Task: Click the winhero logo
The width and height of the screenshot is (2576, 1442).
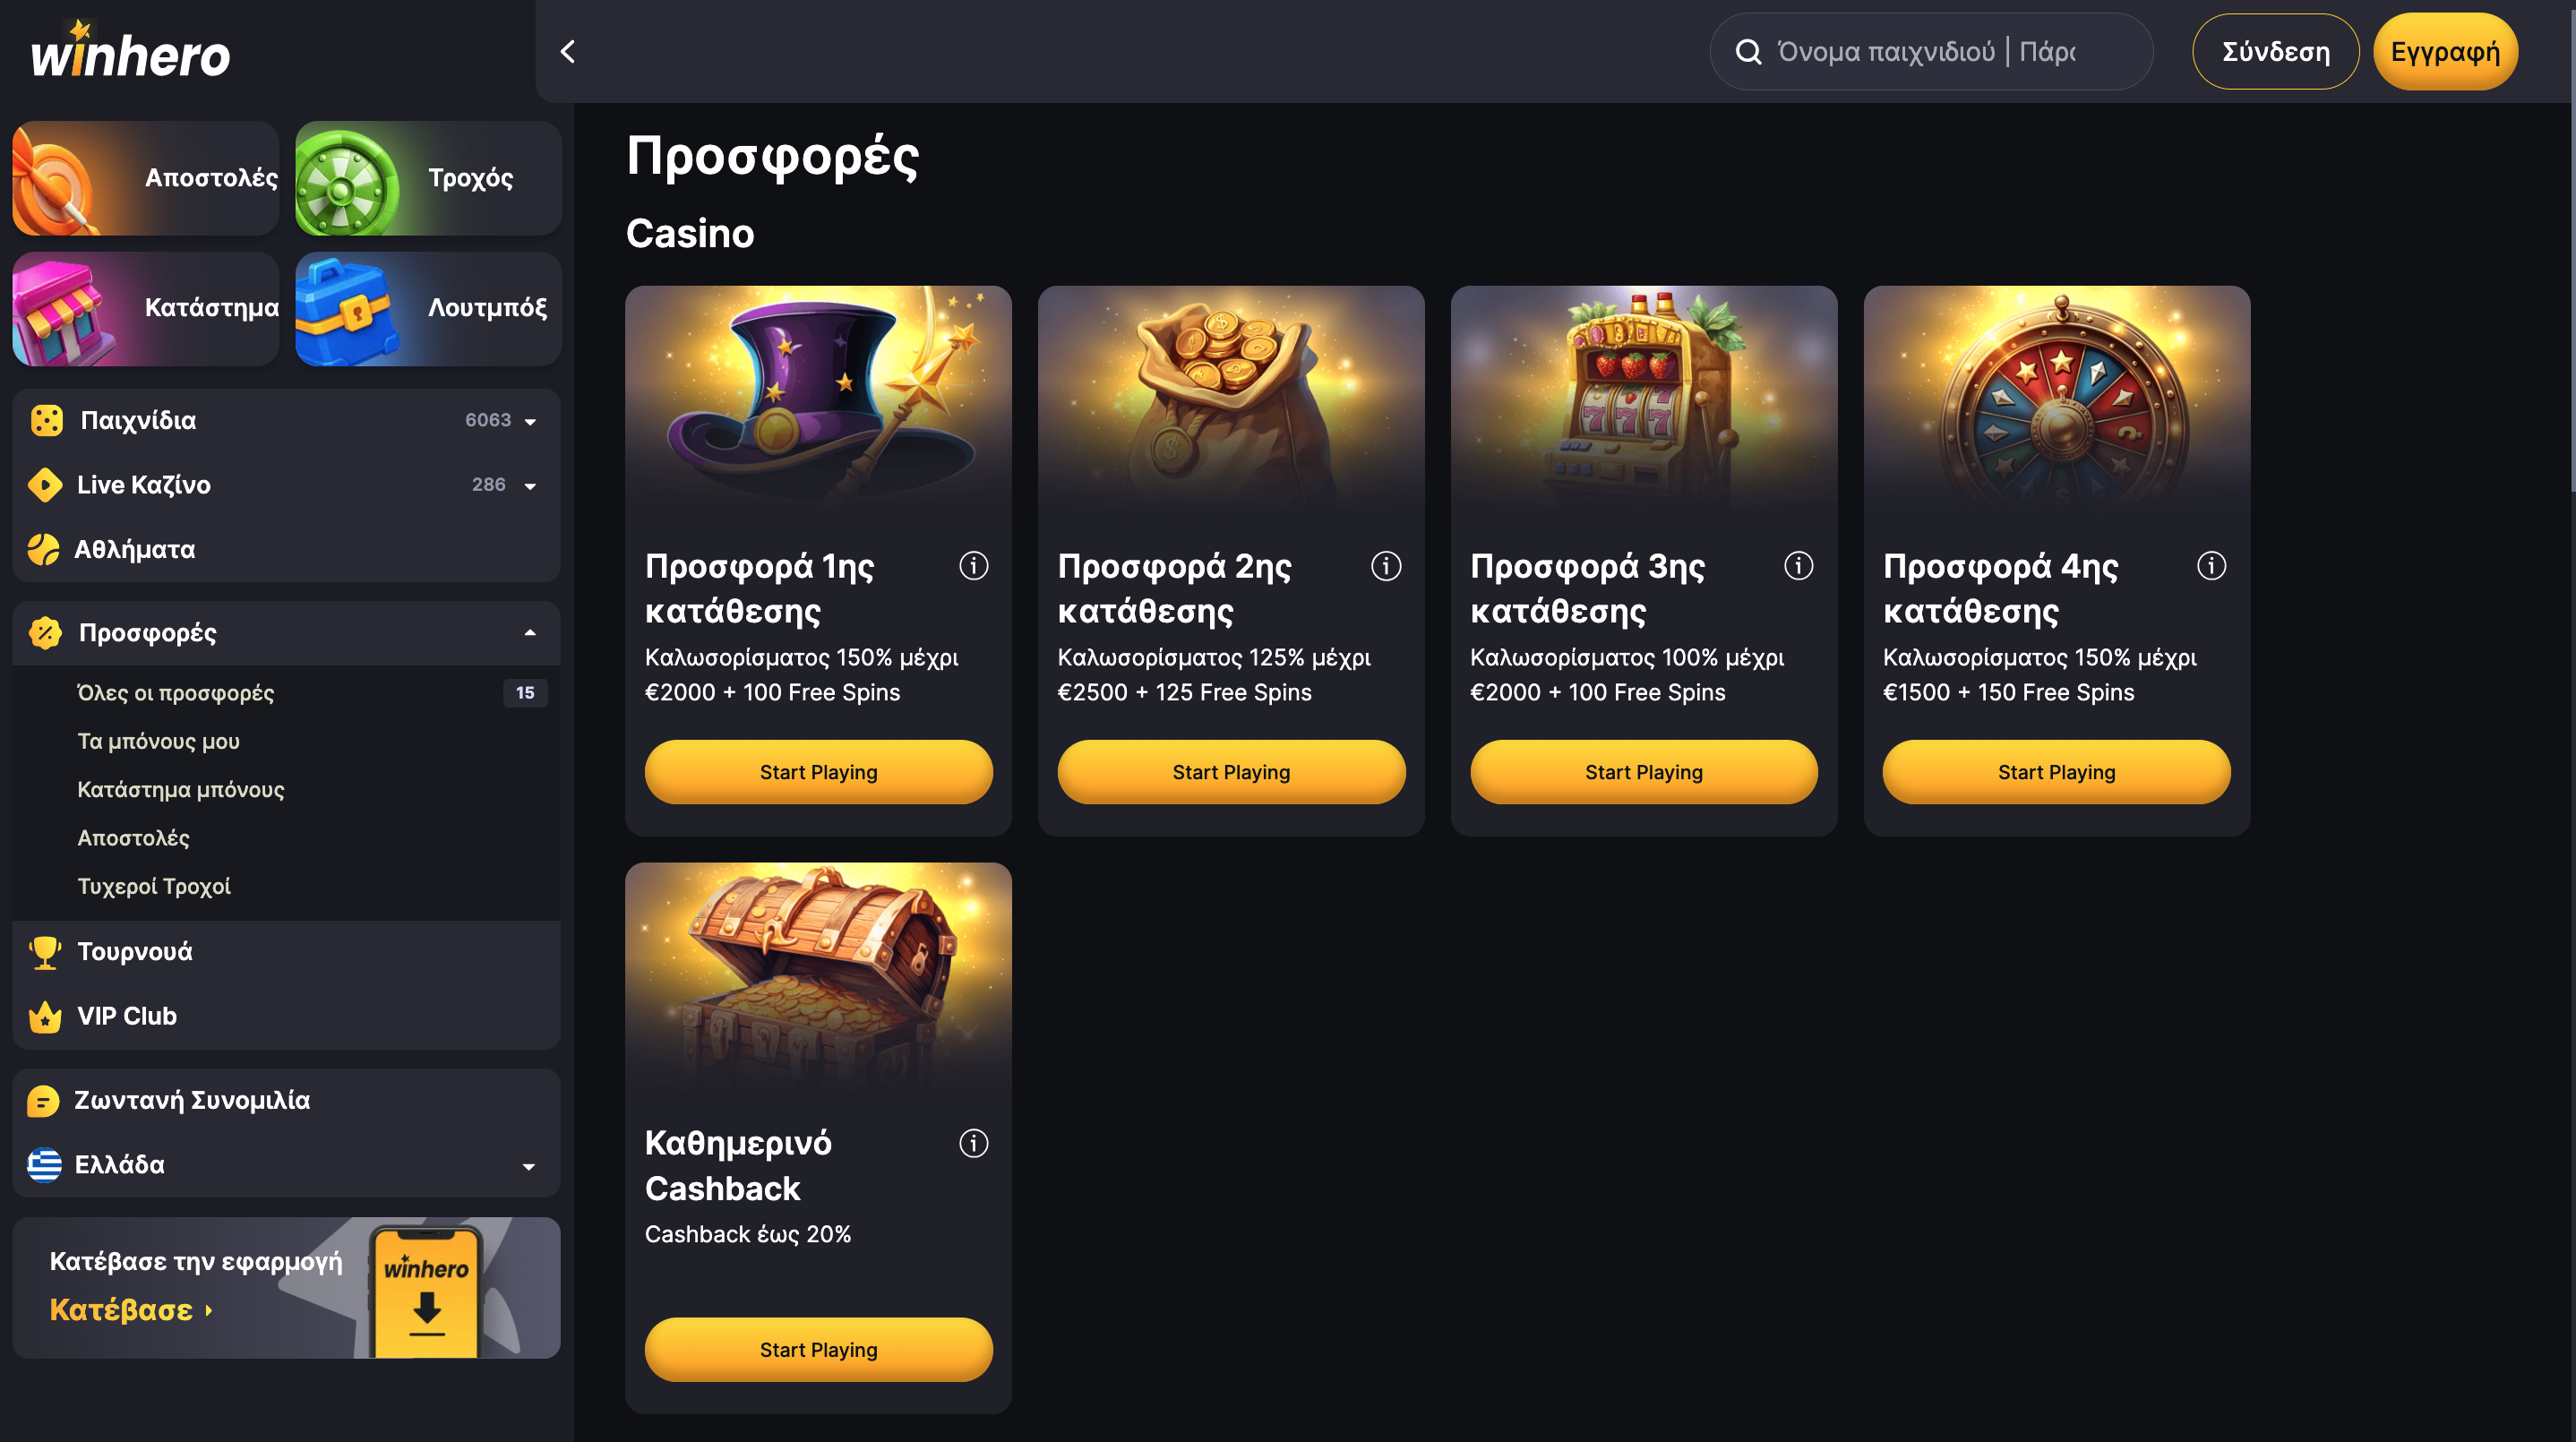Action: (130, 50)
